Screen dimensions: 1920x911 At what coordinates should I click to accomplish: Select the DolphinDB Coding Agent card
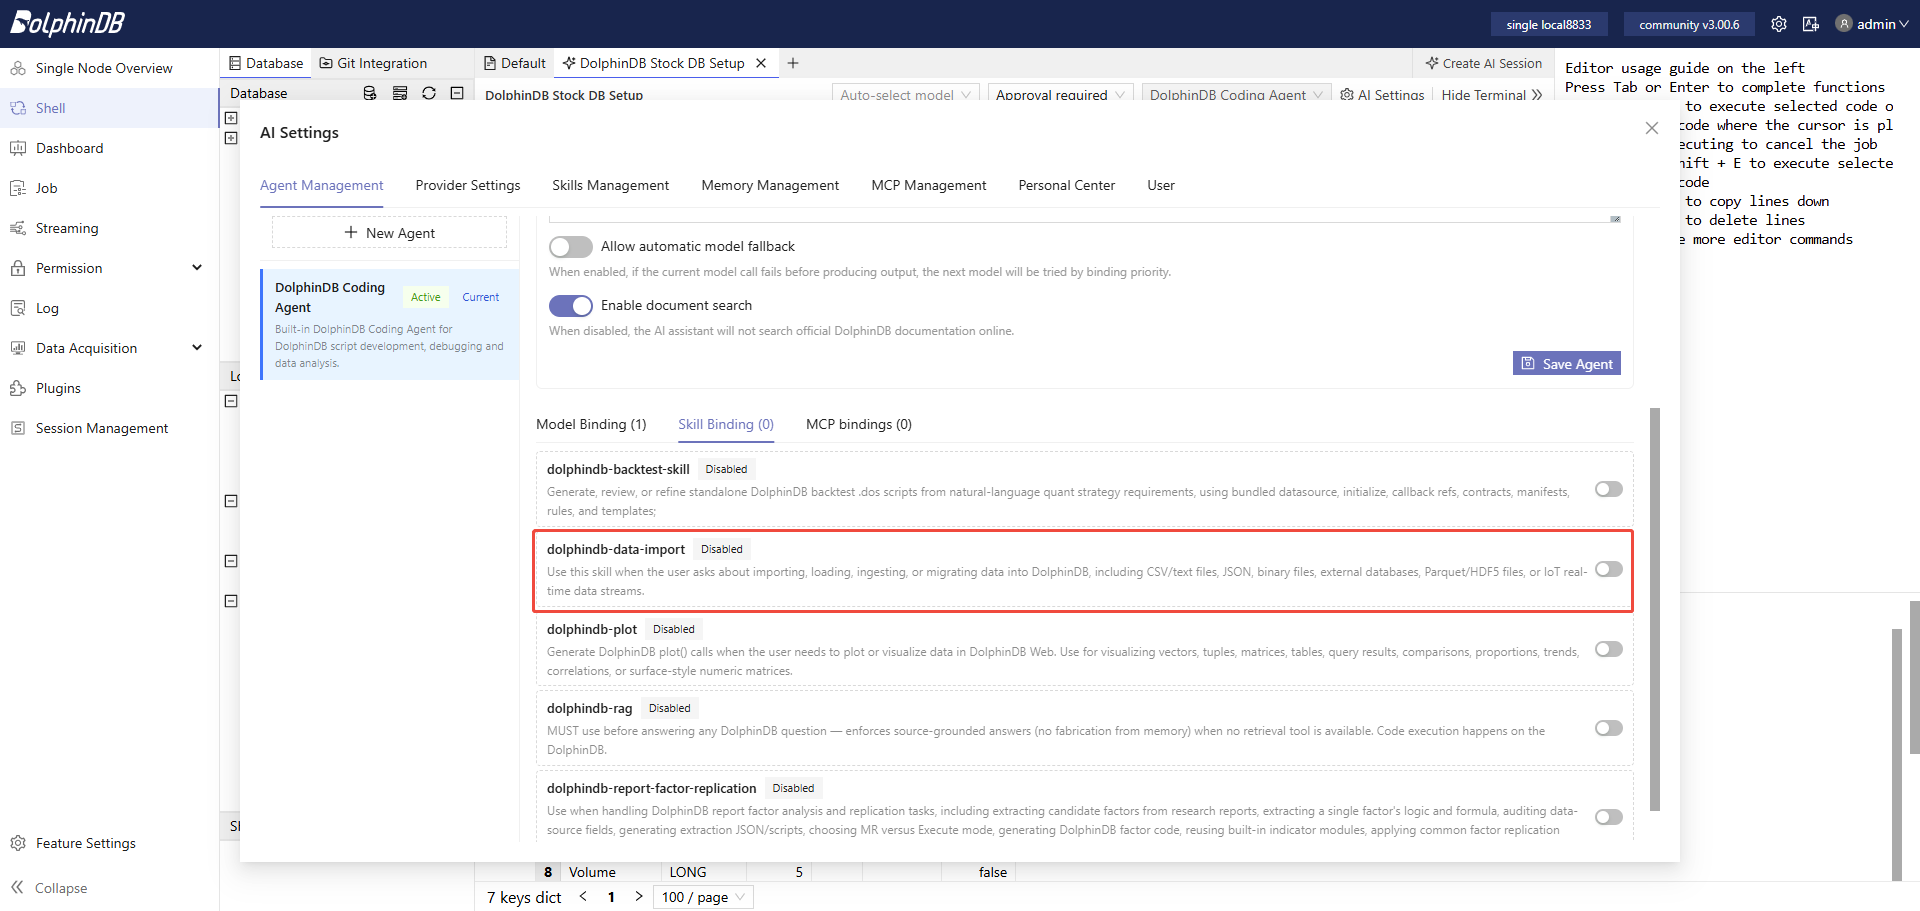[390, 324]
